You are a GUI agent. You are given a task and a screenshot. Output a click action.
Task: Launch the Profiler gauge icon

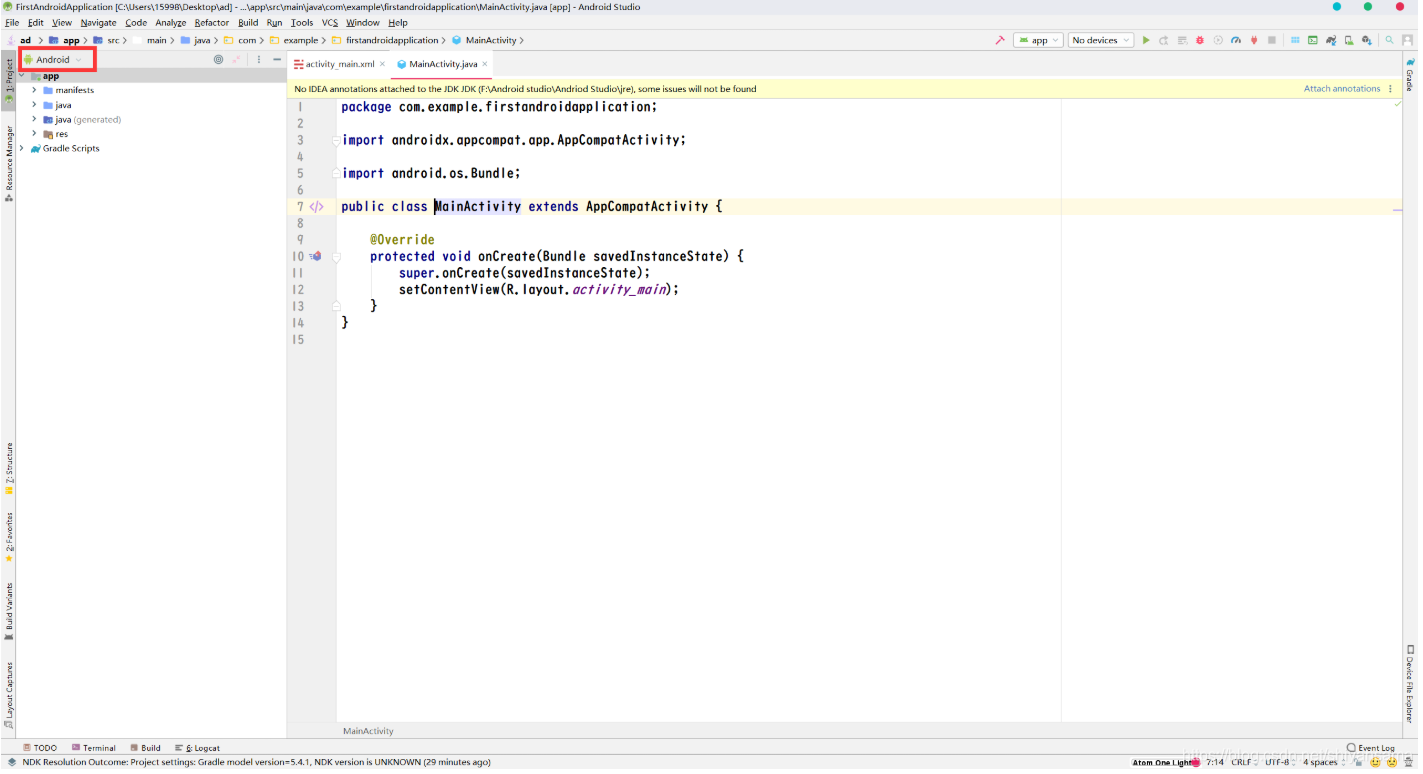point(1236,40)
